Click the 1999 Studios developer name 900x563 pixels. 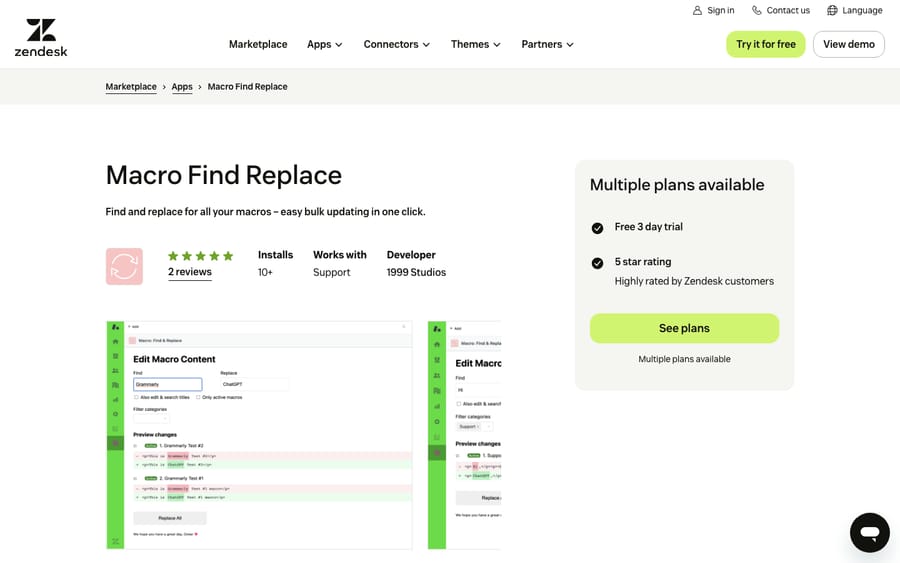[416, 272]
